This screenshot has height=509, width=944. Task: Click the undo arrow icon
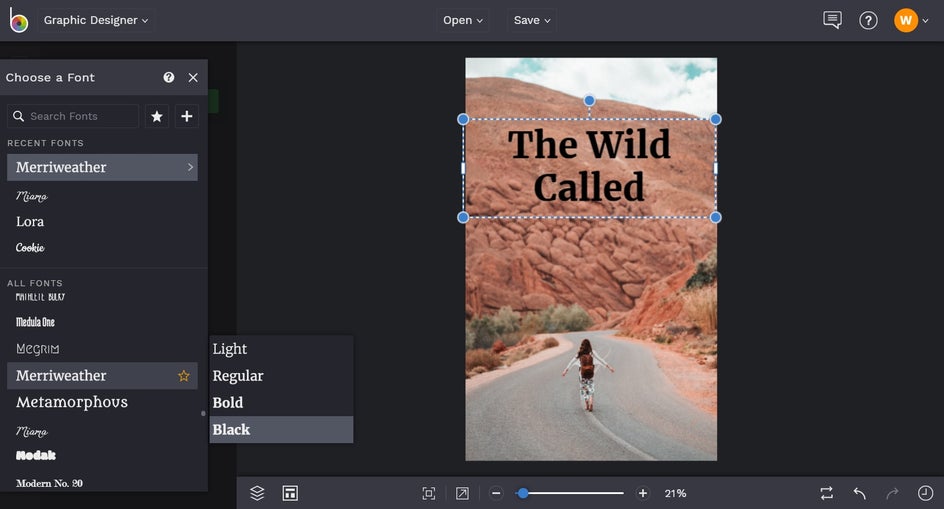(x=860, y=493)
